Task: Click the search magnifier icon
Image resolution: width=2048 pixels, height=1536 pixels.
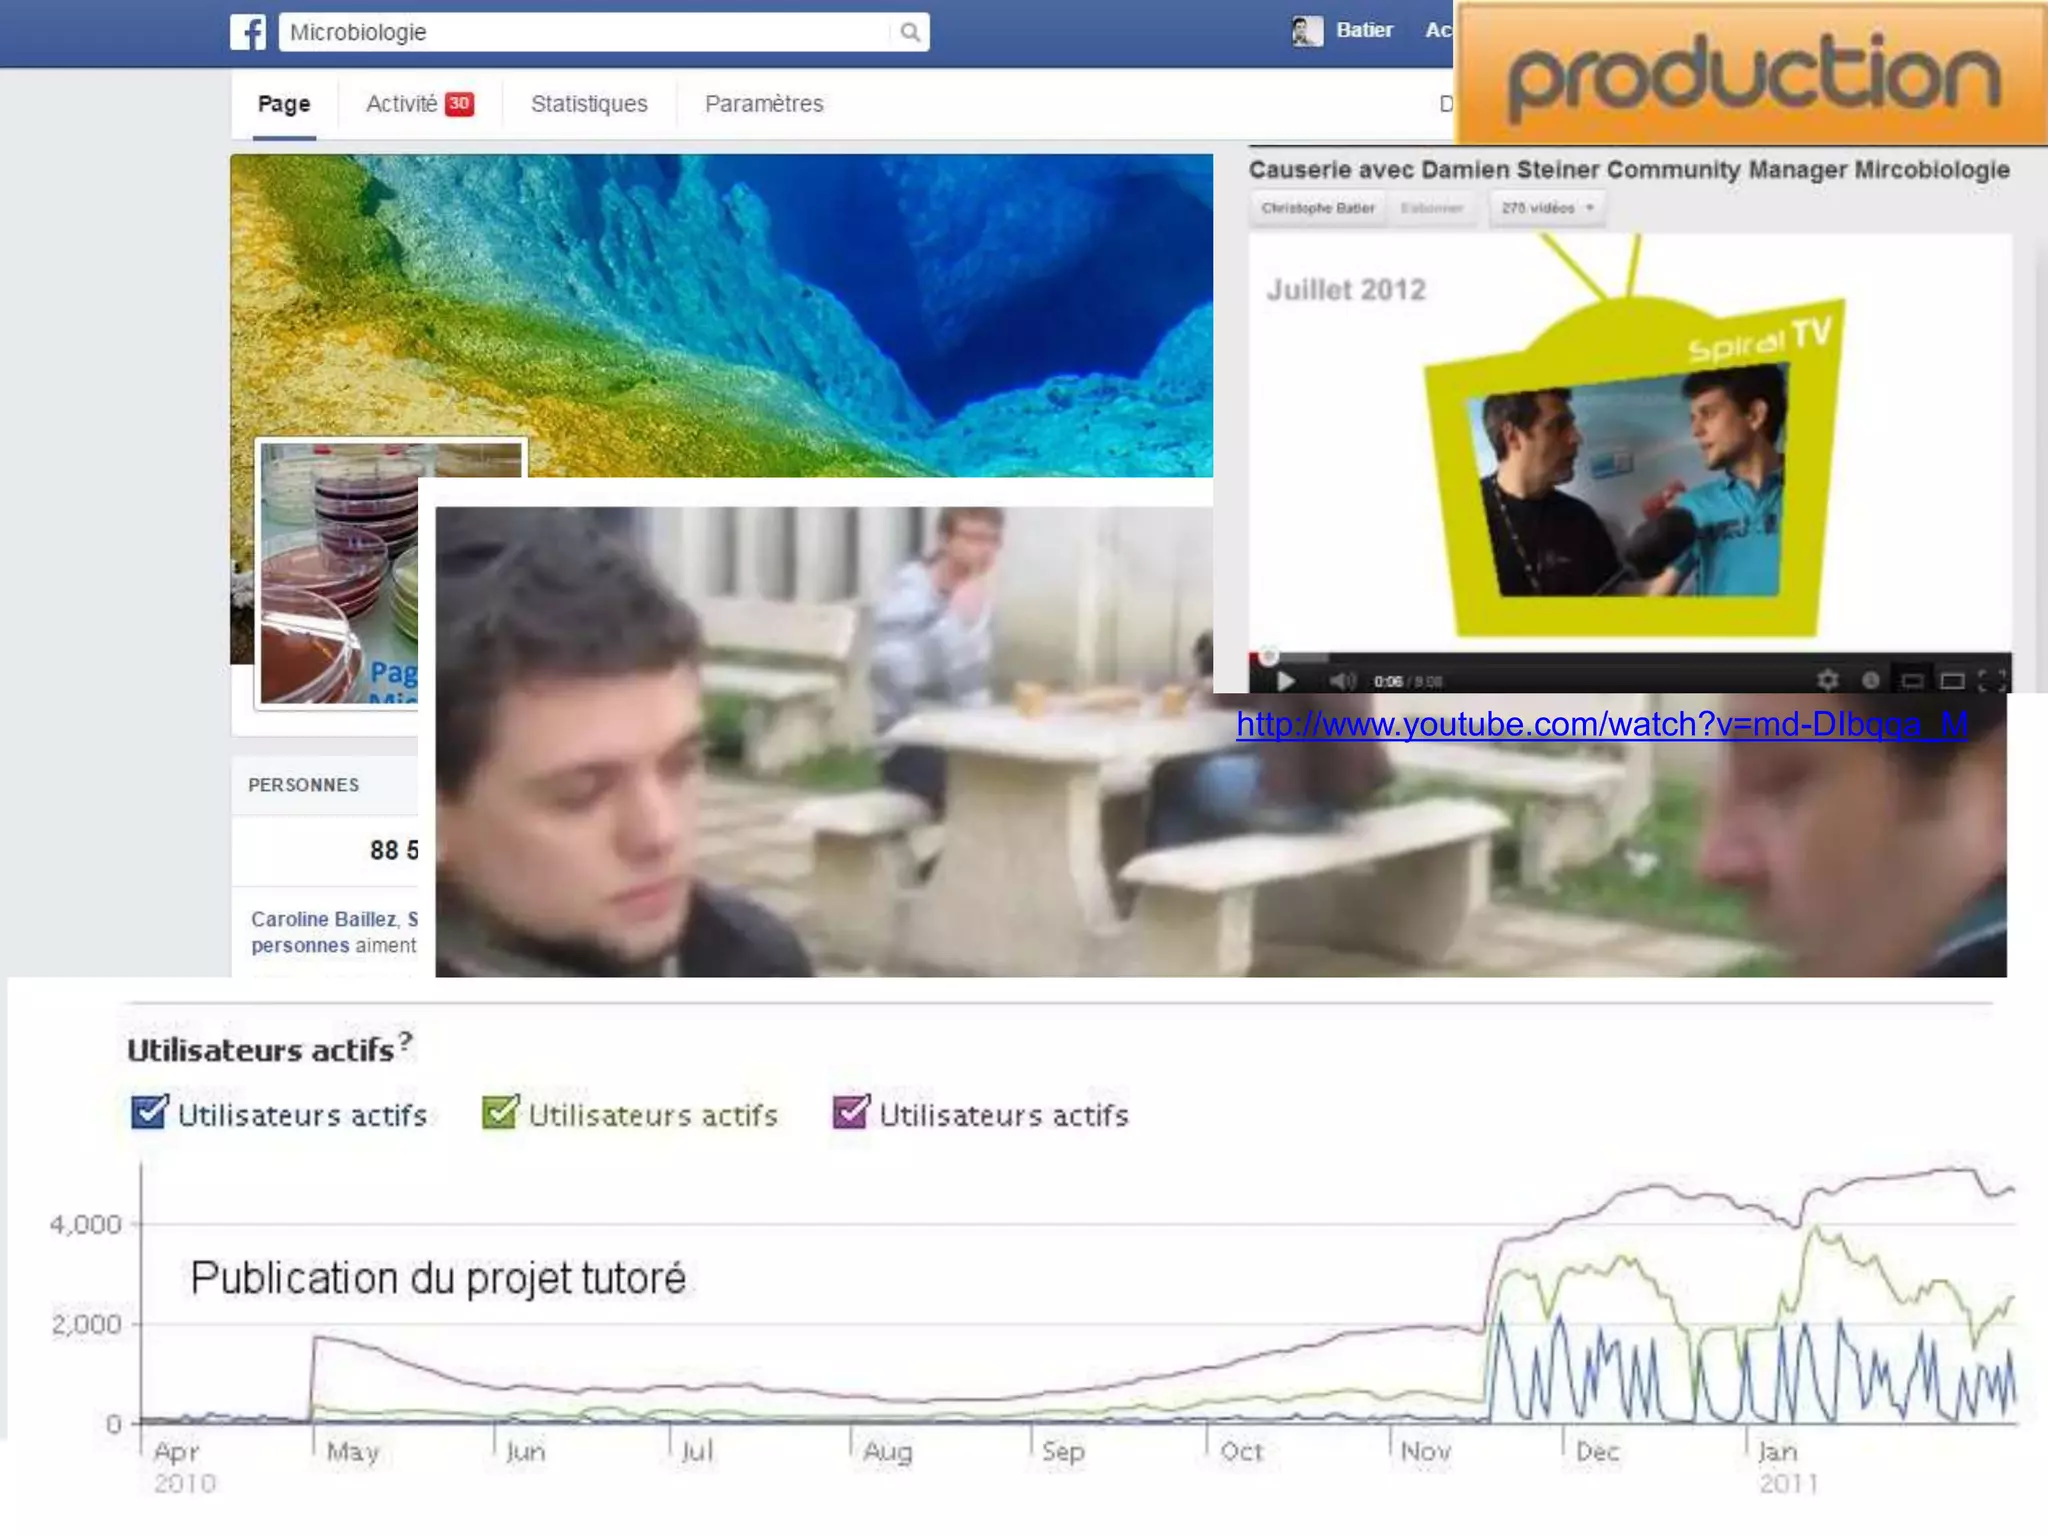Action: pos(909,32)
